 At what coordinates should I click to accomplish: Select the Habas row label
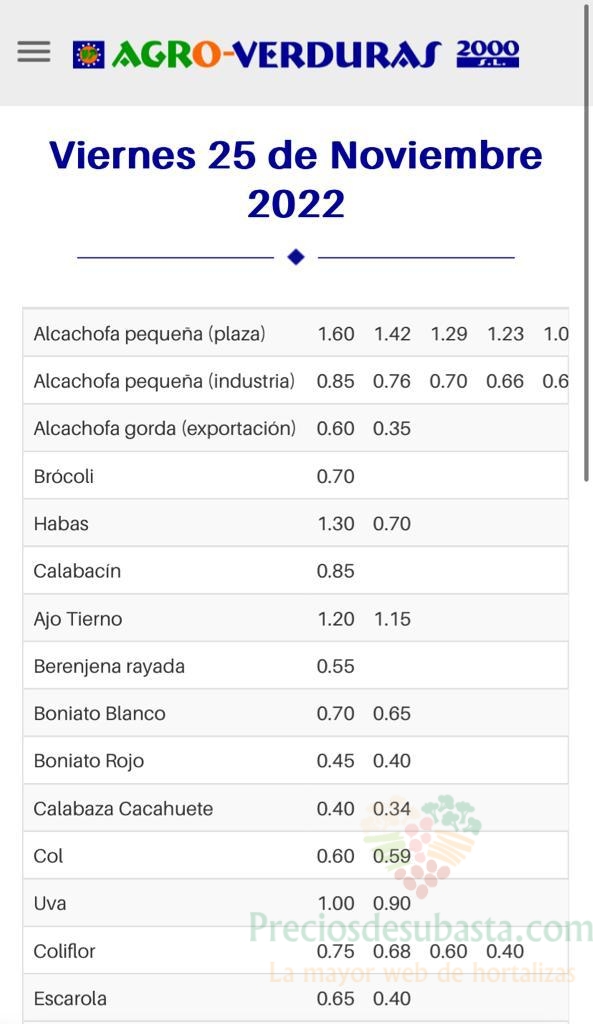click(x=61, y=524)
